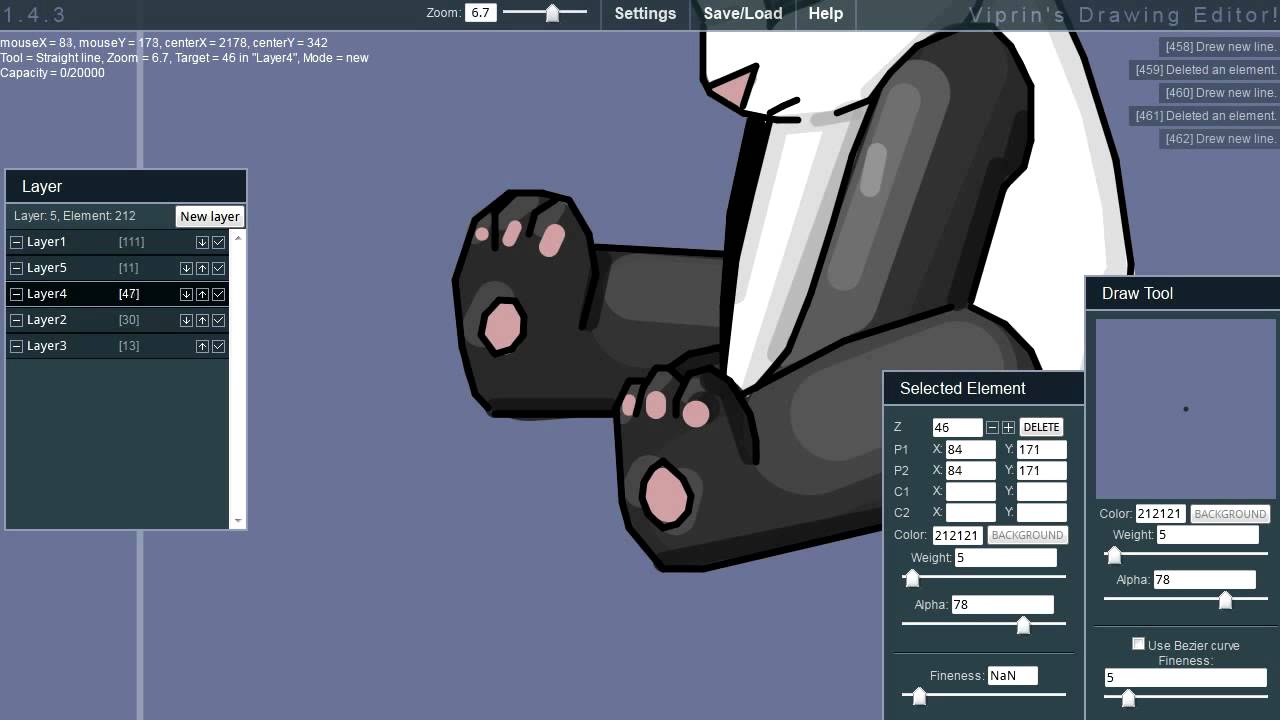Adjust the Alpha slider in Selected Element panel
The height and width of the screenshot is (720, 1280).
(1023, 625)
